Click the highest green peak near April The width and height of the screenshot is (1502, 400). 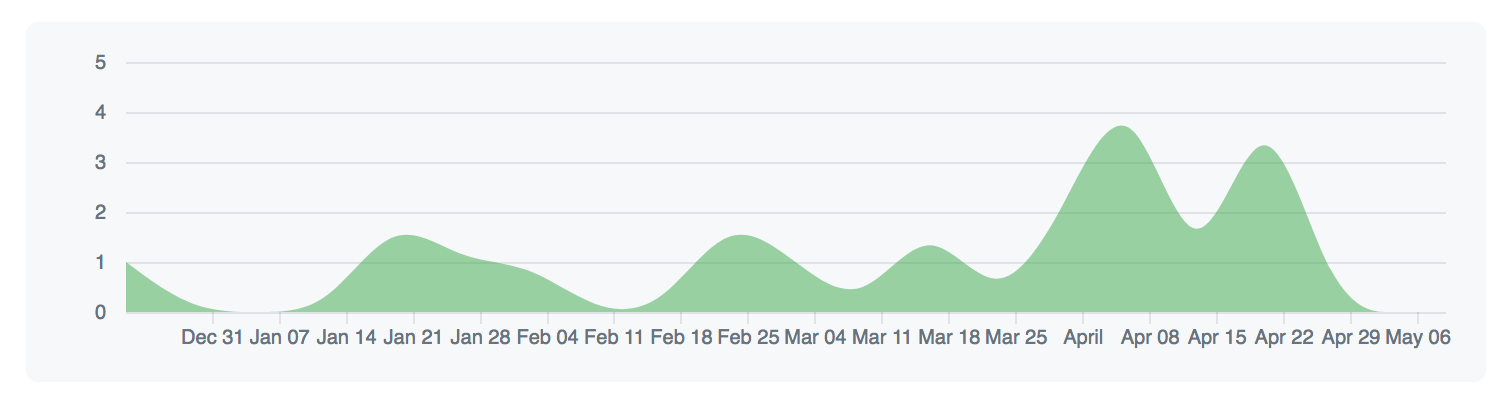(1122, 127)
